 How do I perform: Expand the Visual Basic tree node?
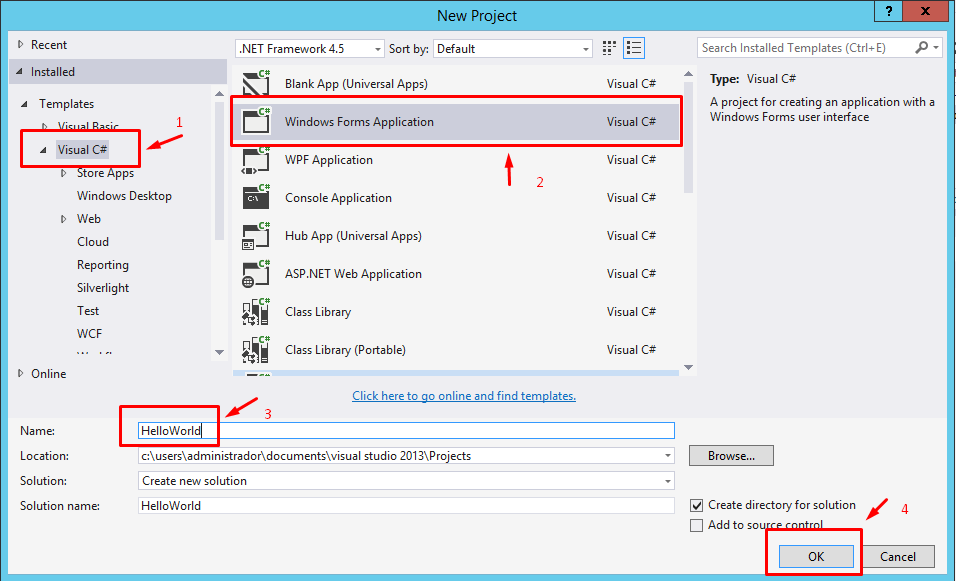point(45,126)
